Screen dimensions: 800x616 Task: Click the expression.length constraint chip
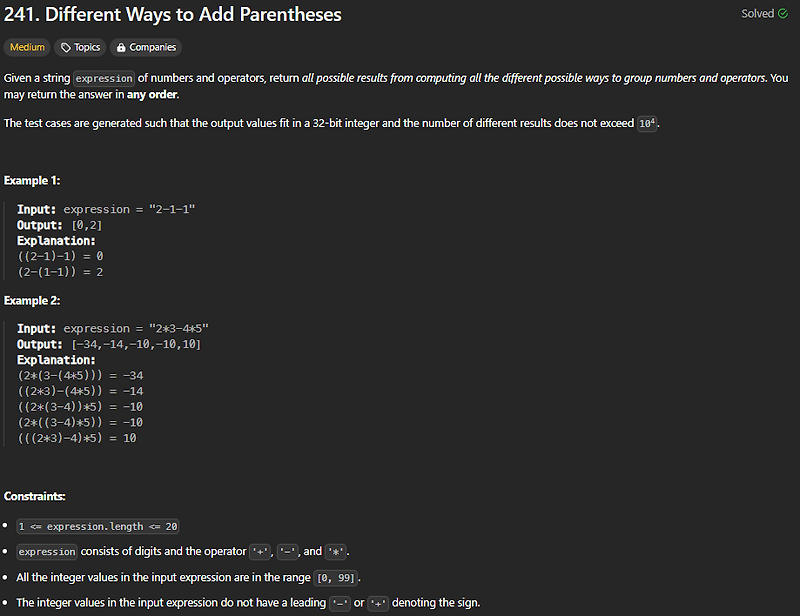97,525
